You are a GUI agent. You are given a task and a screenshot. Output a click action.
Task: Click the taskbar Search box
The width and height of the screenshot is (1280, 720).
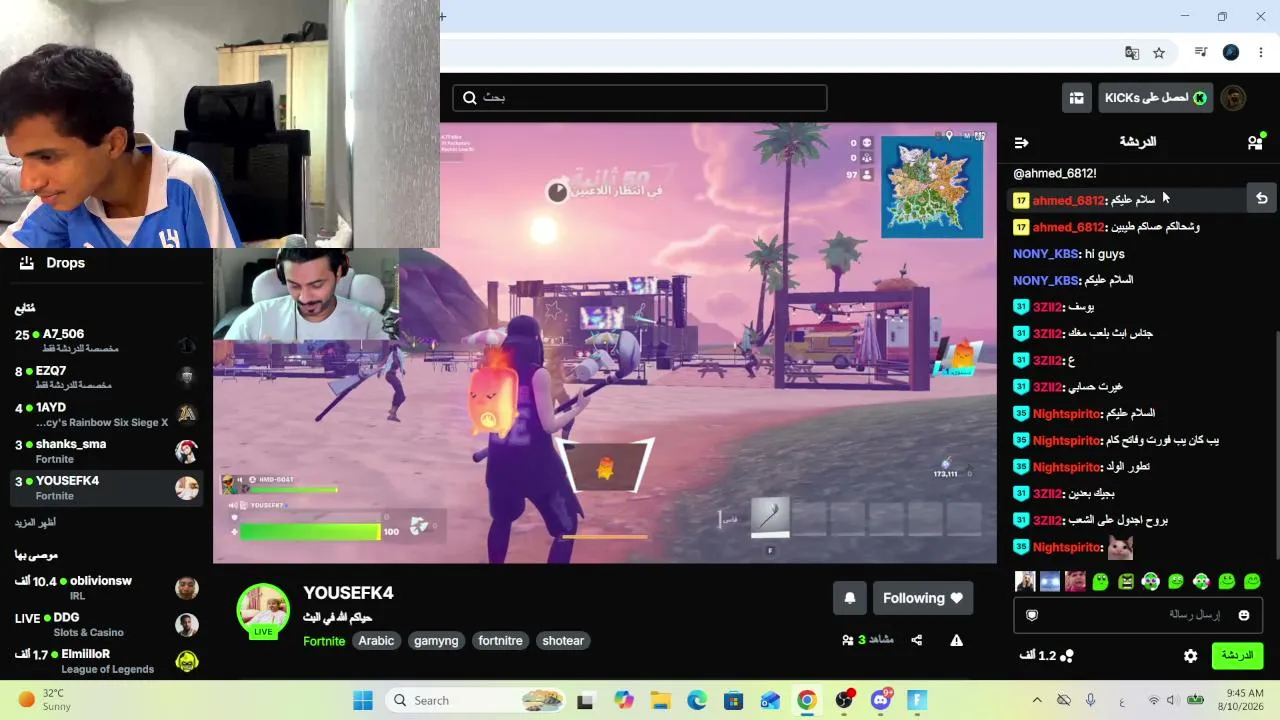coord(478,700)
